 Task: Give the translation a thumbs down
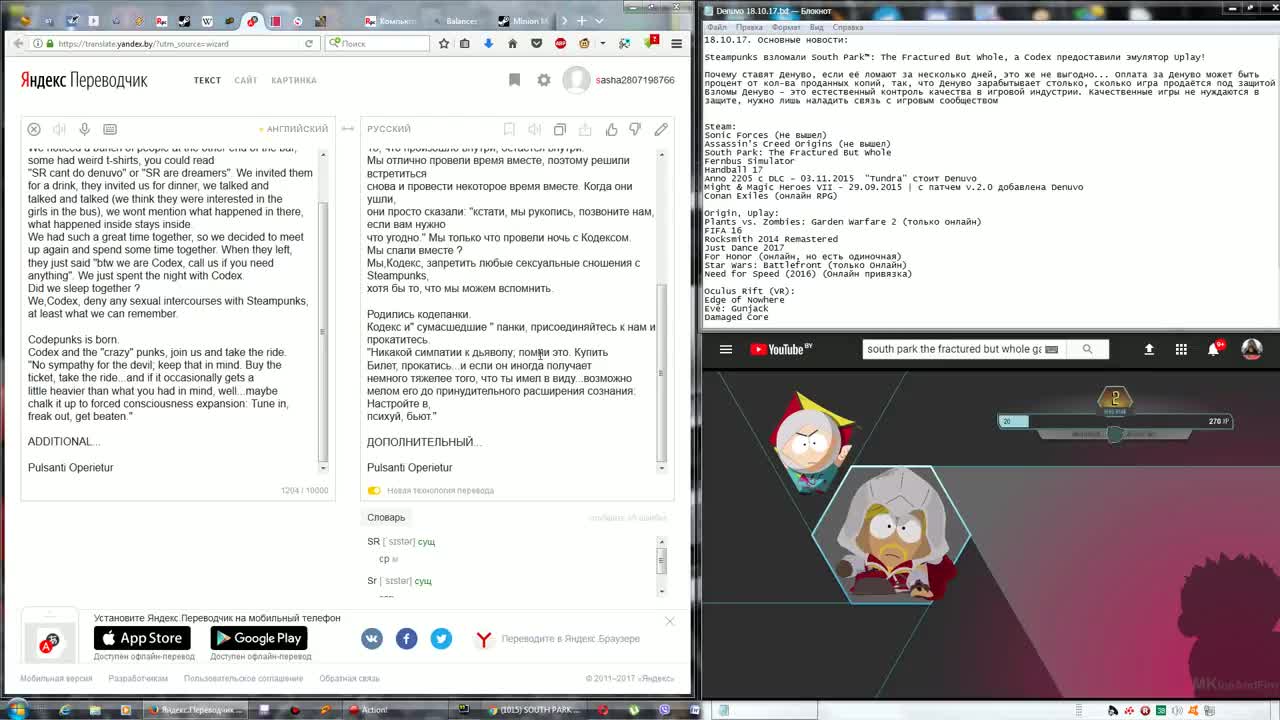(x=636, y=129)
